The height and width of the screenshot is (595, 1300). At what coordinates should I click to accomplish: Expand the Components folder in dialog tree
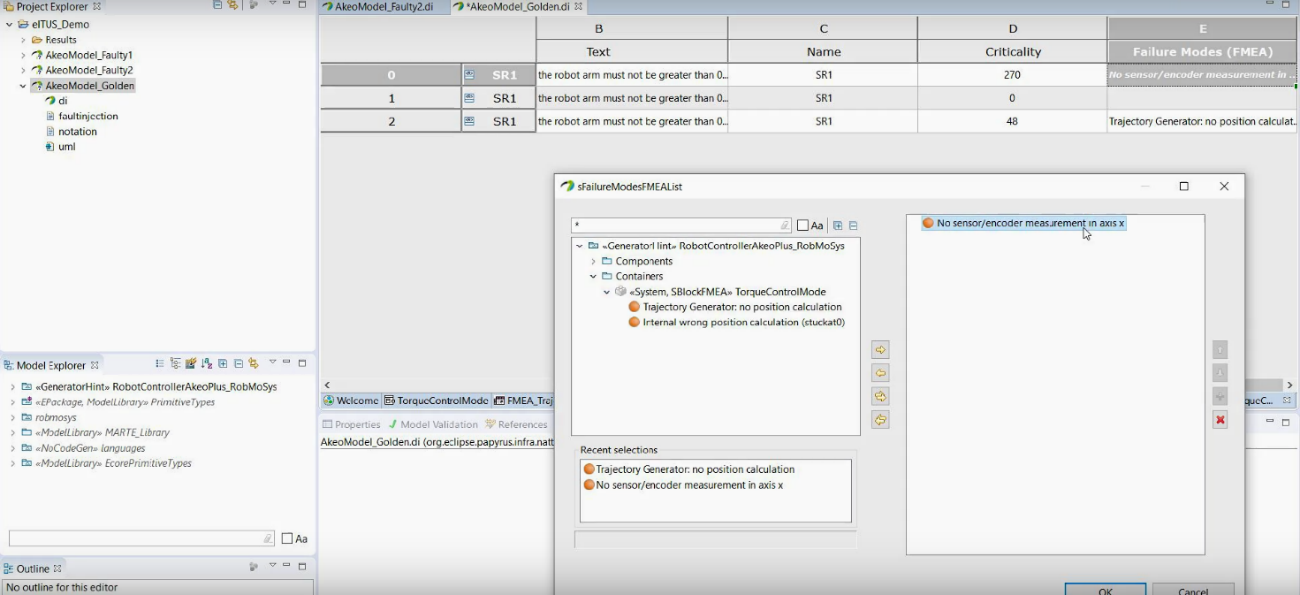[593, 261]
